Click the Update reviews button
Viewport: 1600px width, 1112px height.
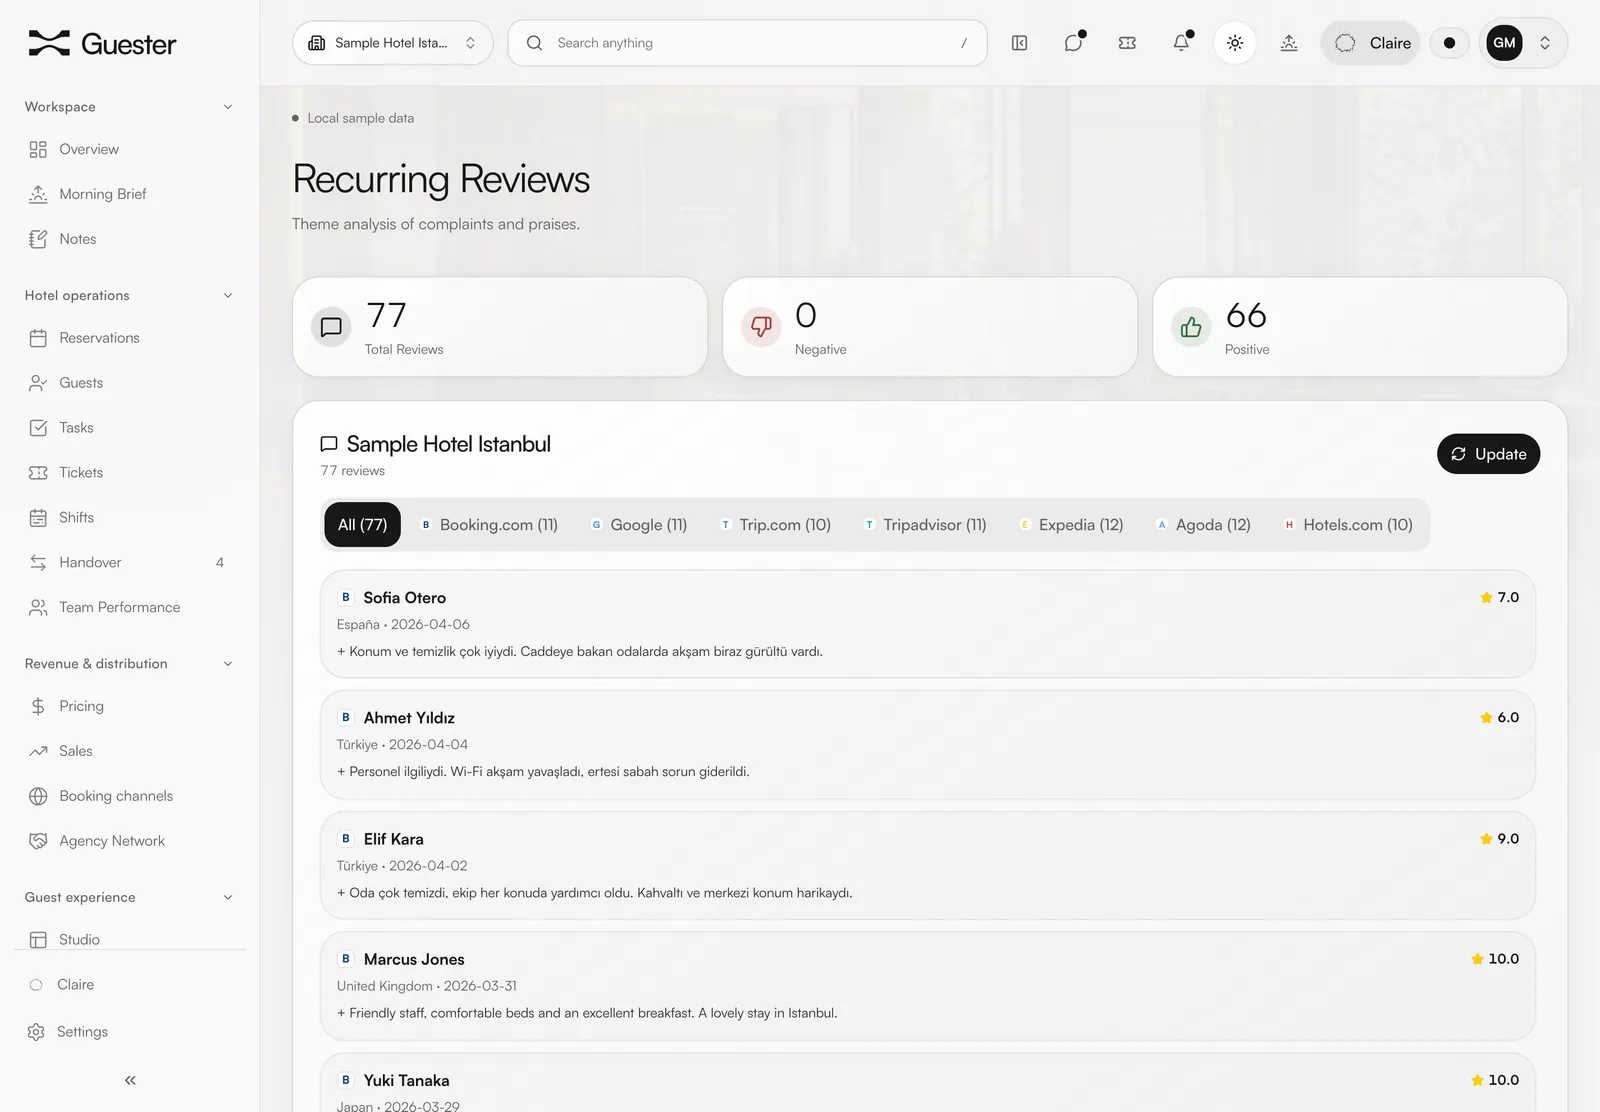[x=1488, y=454]
